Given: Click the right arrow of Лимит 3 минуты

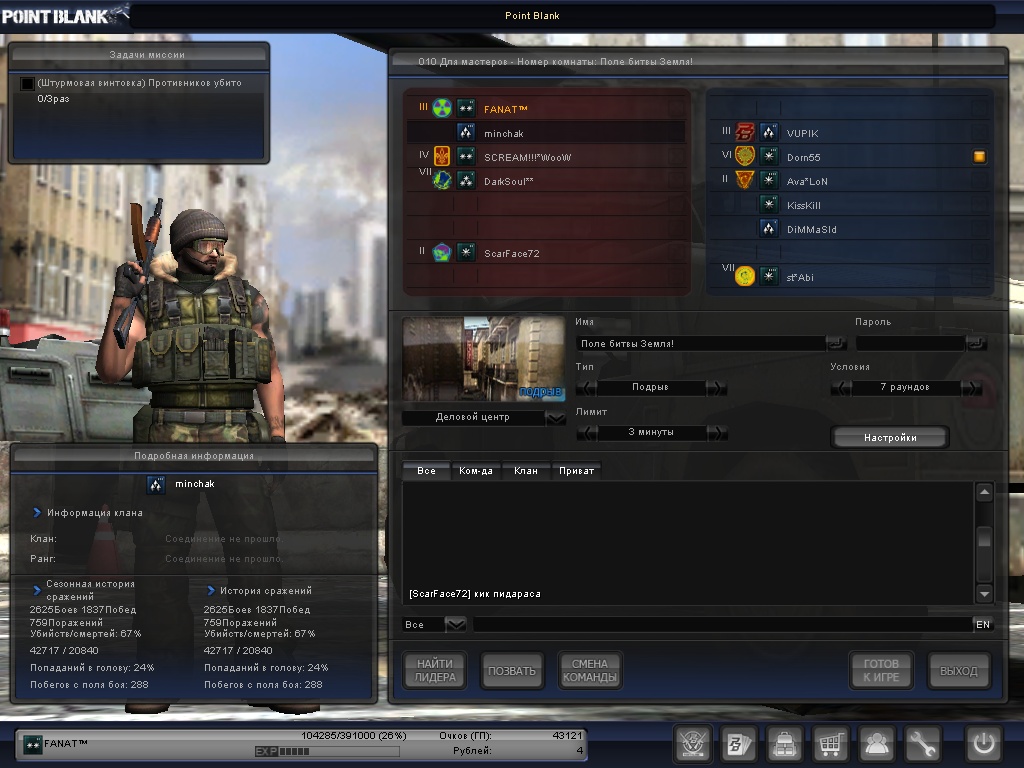Looking at the screenshot, I should tap(716, 433).
